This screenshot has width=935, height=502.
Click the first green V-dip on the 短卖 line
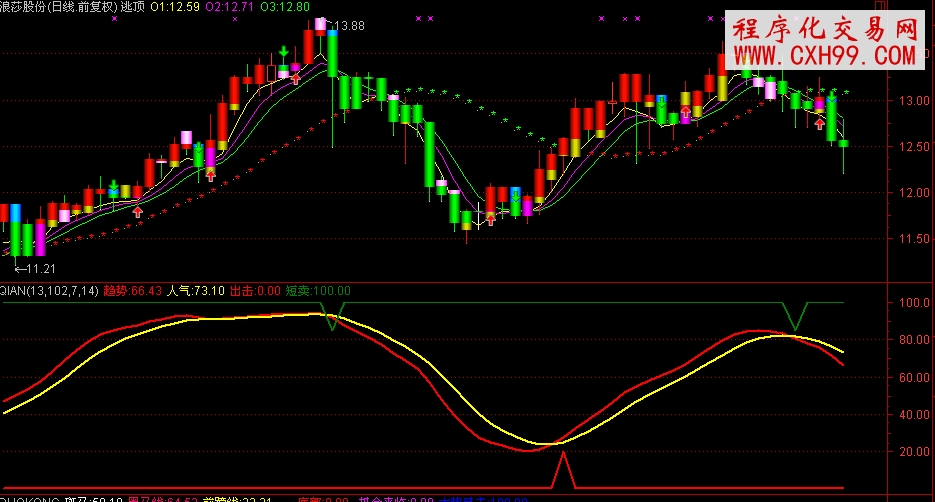[333, 321]
